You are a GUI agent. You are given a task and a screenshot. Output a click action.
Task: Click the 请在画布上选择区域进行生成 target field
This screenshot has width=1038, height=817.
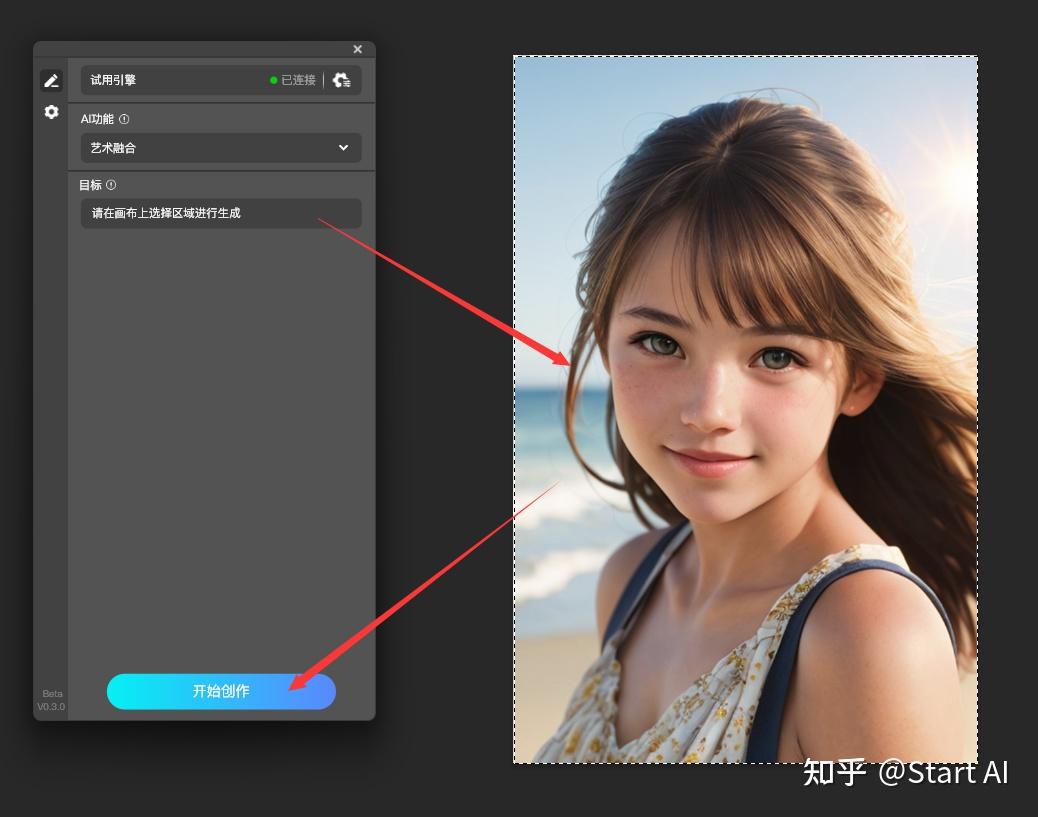pyautogui.click(x=221, y=213)
